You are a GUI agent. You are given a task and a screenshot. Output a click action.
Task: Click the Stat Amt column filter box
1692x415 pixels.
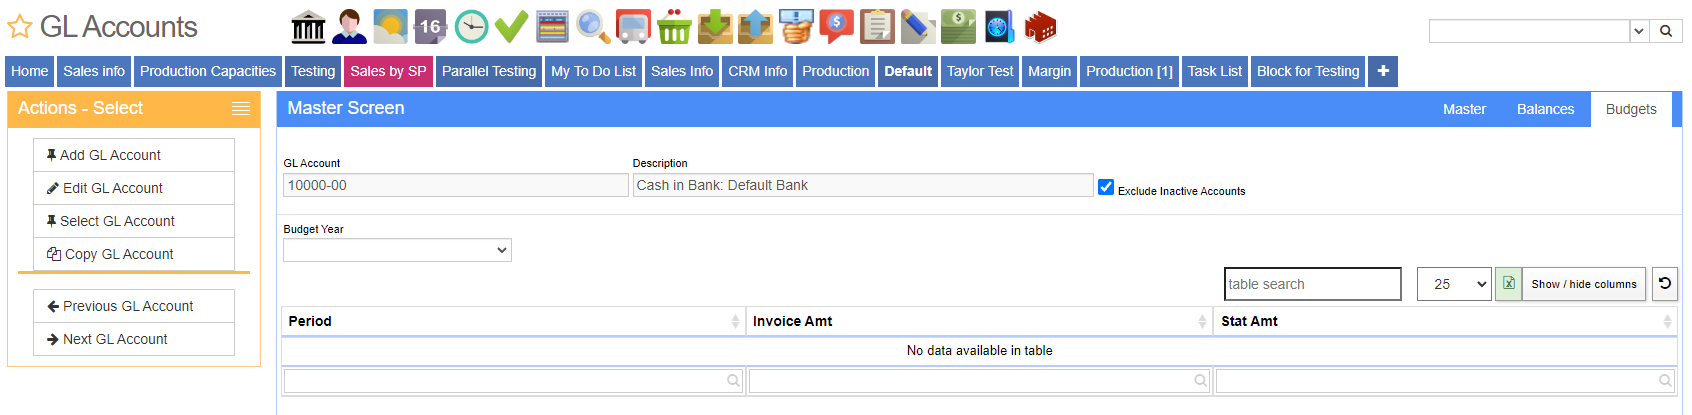pyautogui.click(x=1445, y=380)
